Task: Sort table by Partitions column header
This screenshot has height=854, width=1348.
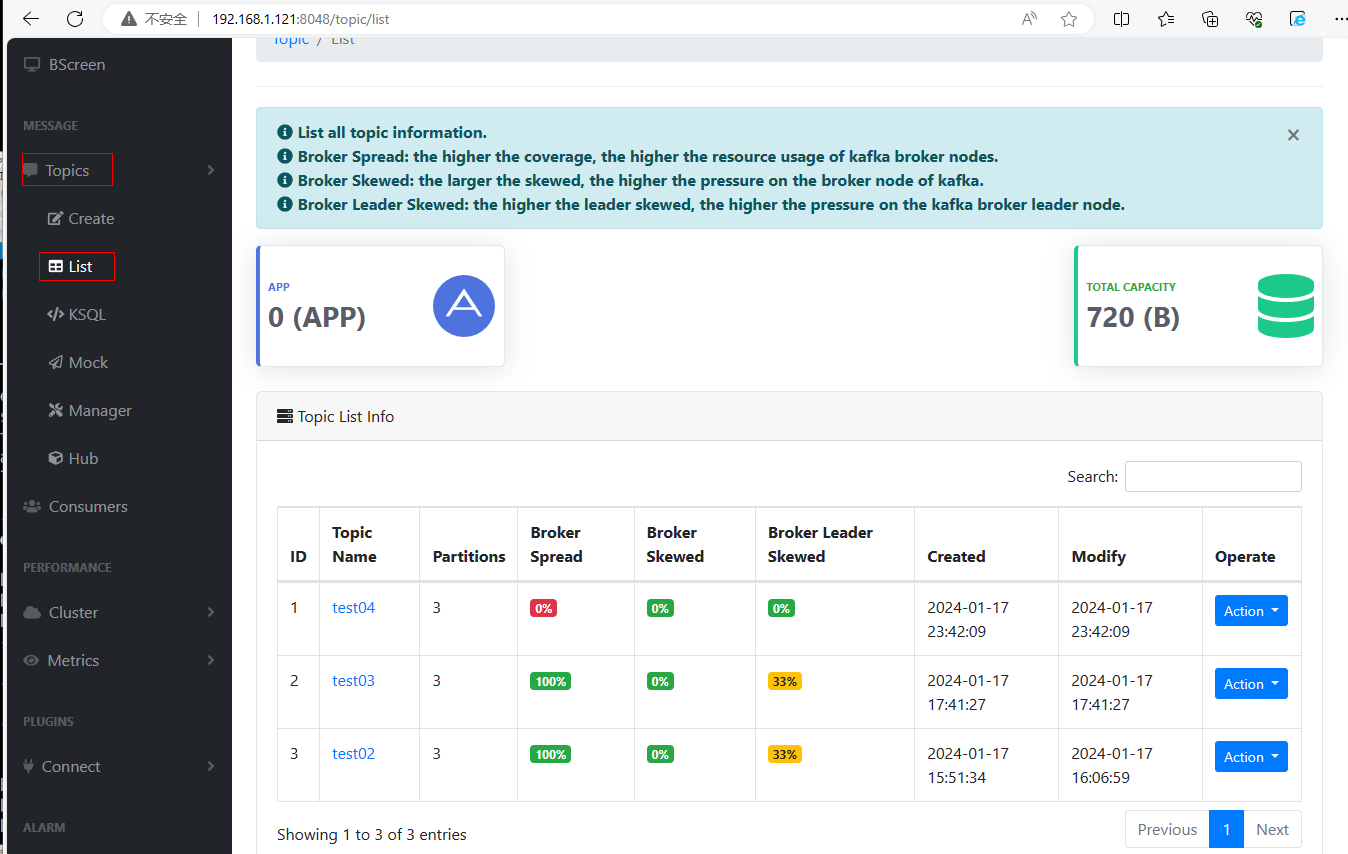Action: click(x=468, y=556)
